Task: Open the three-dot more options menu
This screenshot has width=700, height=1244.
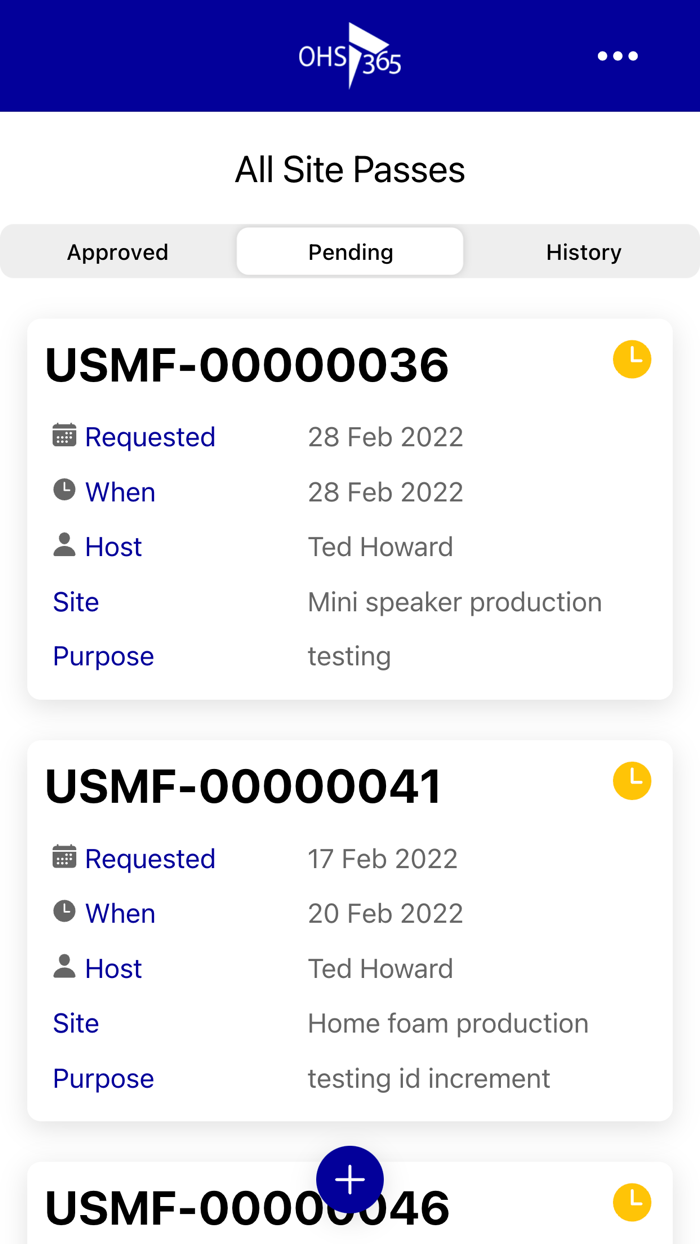Action: (x=617, y=56)
